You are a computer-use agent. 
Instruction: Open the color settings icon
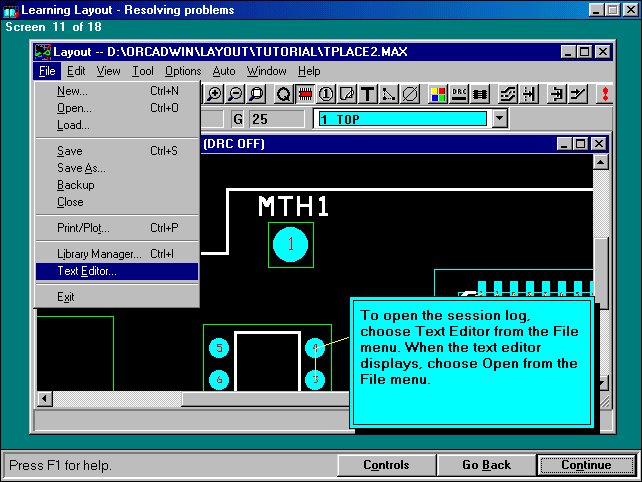pos(438,94)
